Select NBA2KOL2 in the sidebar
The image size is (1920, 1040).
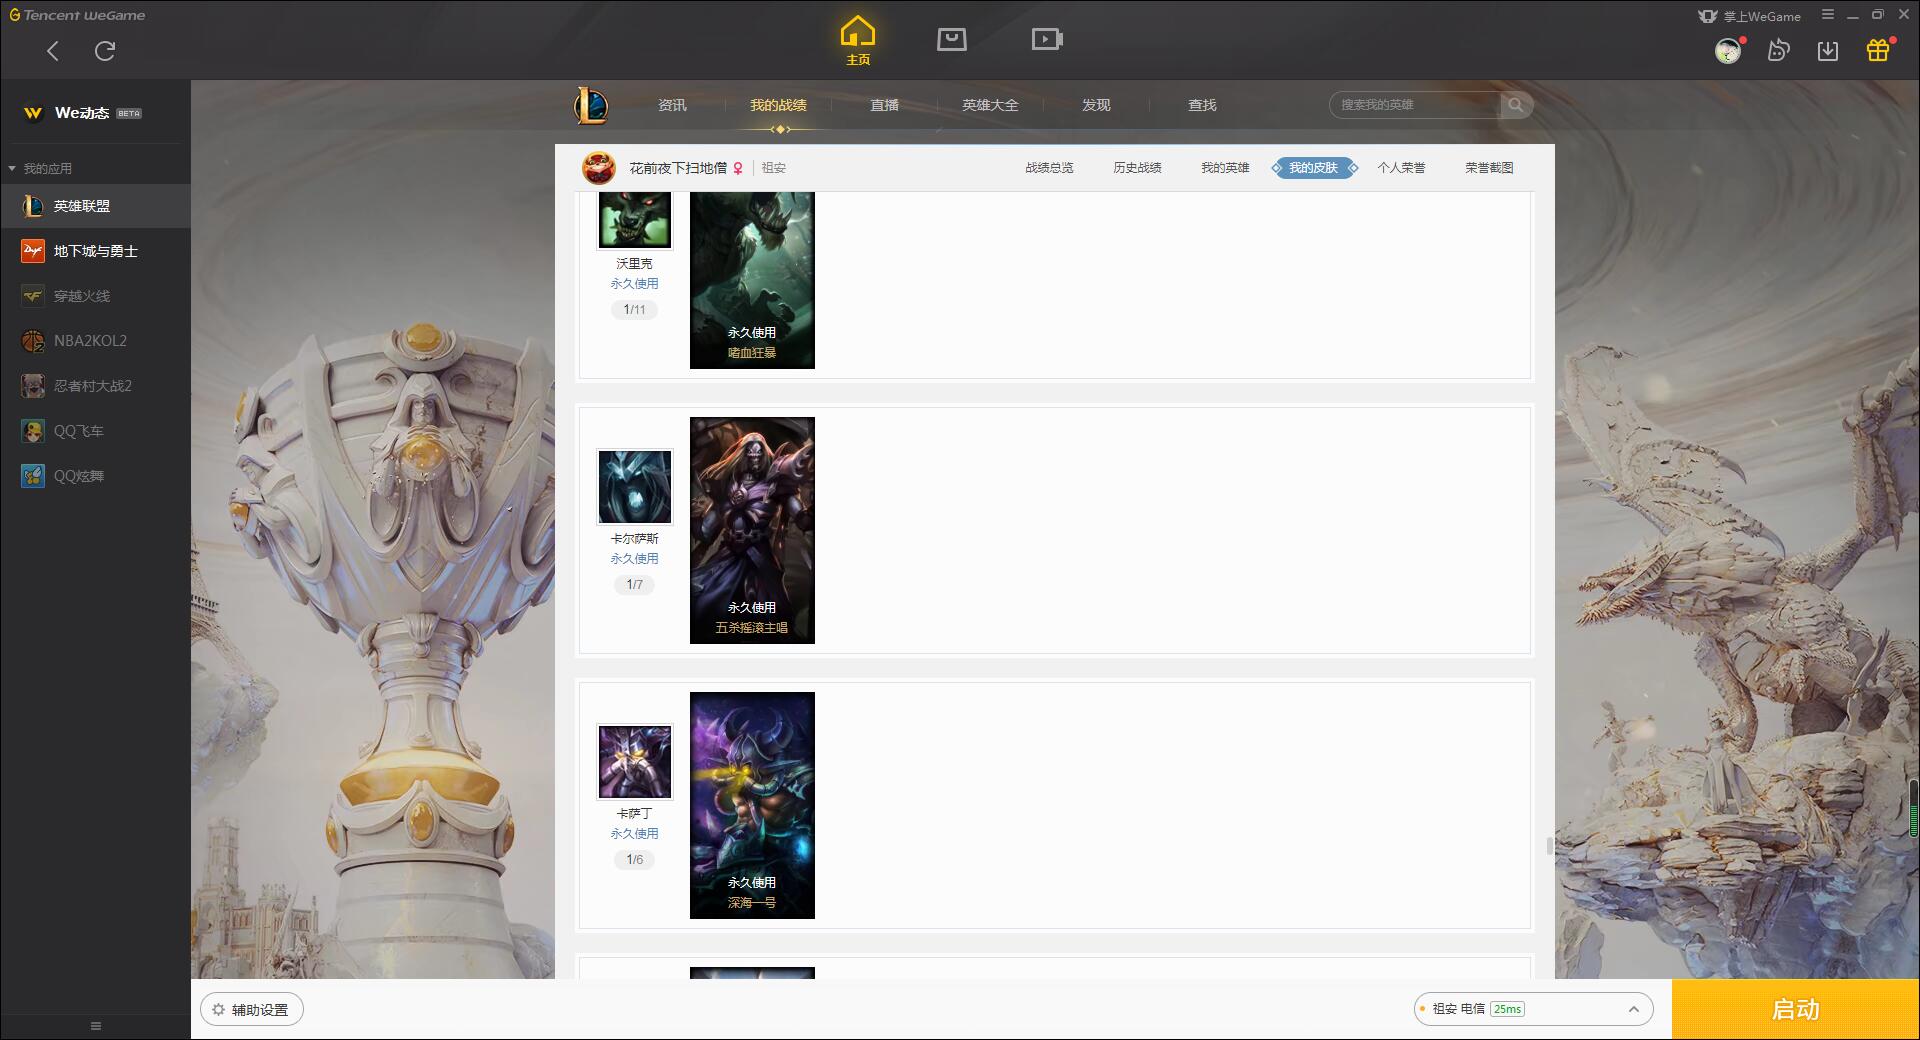(95, 341)
